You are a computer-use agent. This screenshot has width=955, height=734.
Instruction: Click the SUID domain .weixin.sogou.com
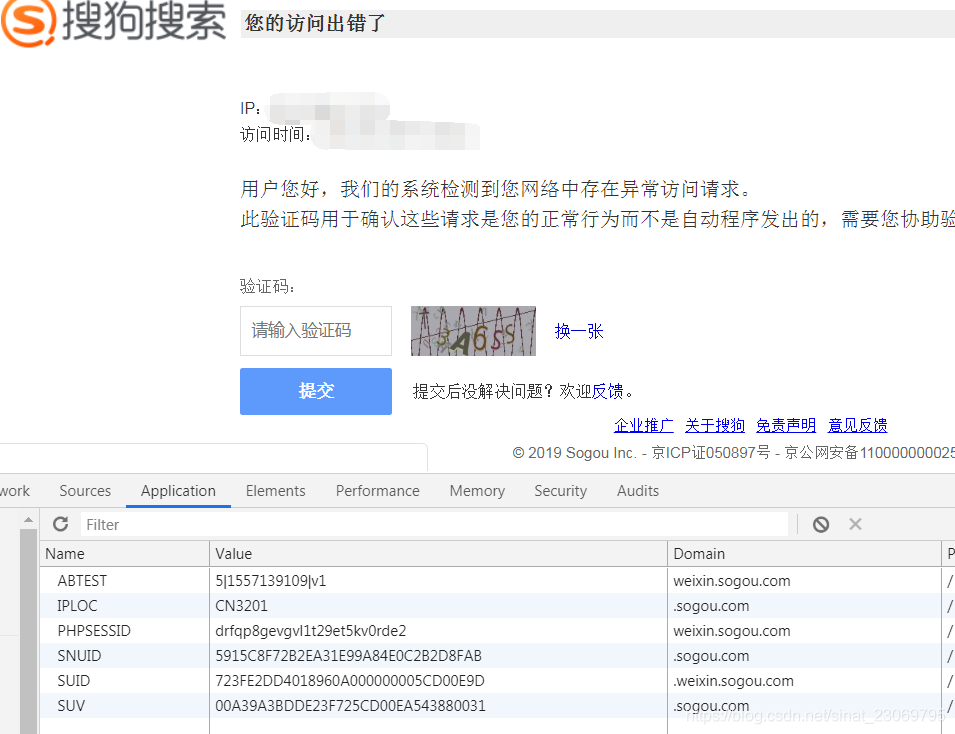point(733,681)
